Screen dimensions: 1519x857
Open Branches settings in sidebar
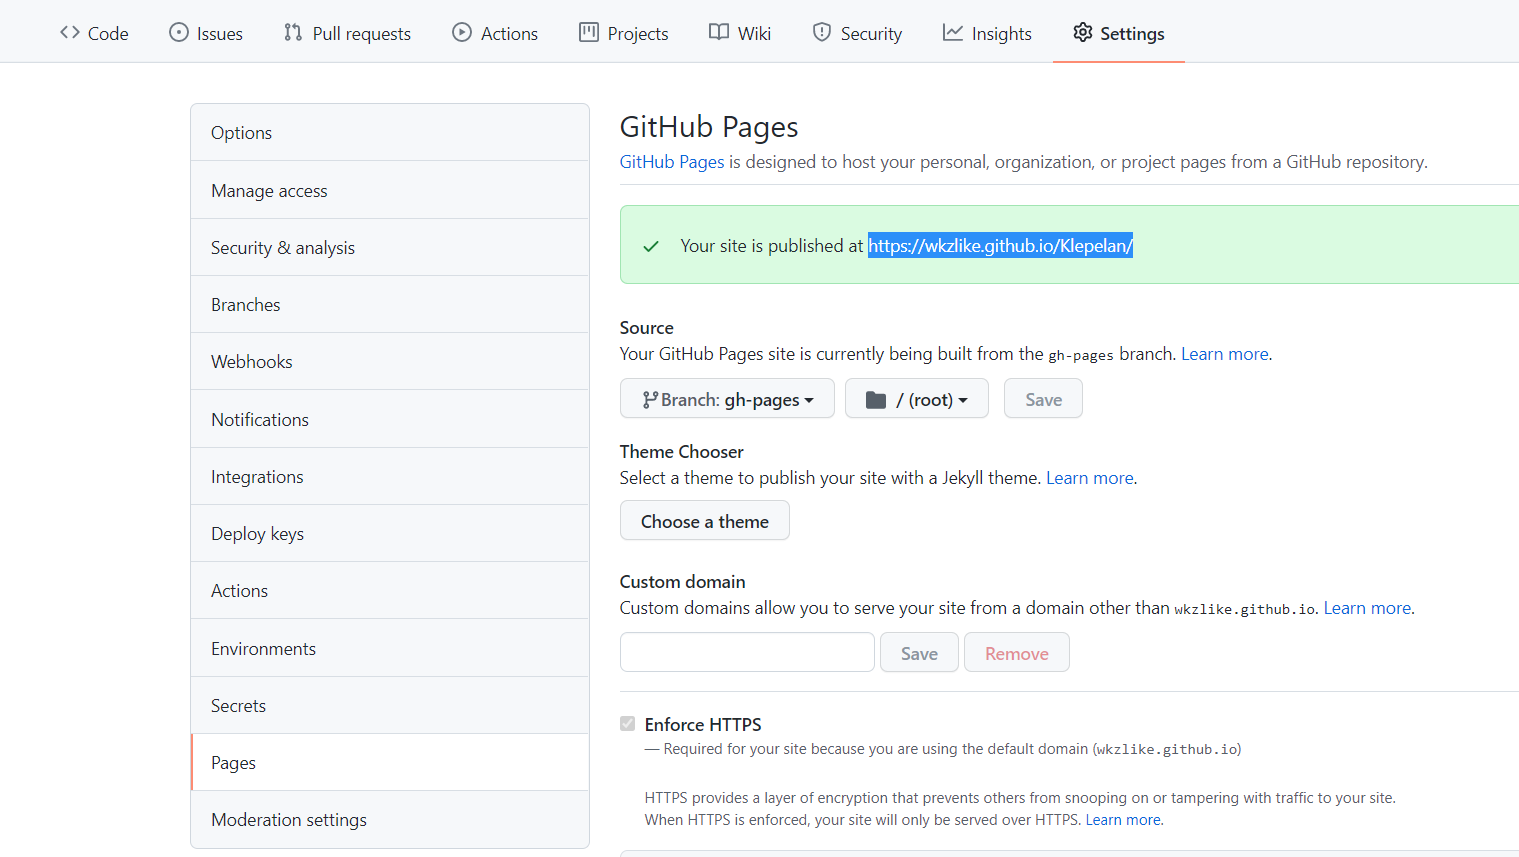(x=390, y=304)
